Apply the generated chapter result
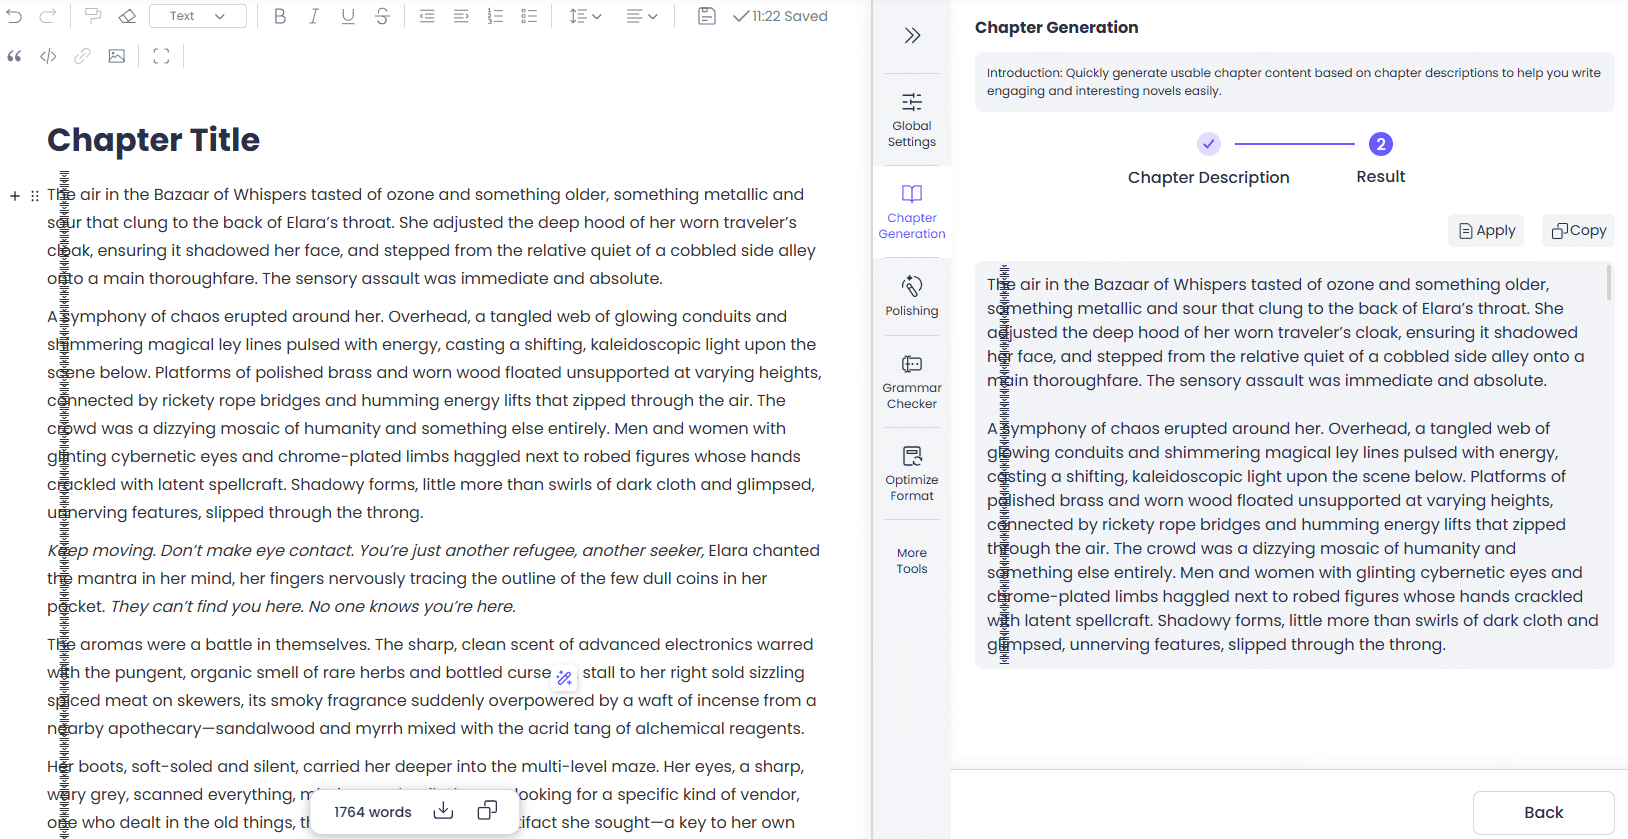Image resolution: width=1628 pixels, height=839 pixels. (x=1485, y=230)
